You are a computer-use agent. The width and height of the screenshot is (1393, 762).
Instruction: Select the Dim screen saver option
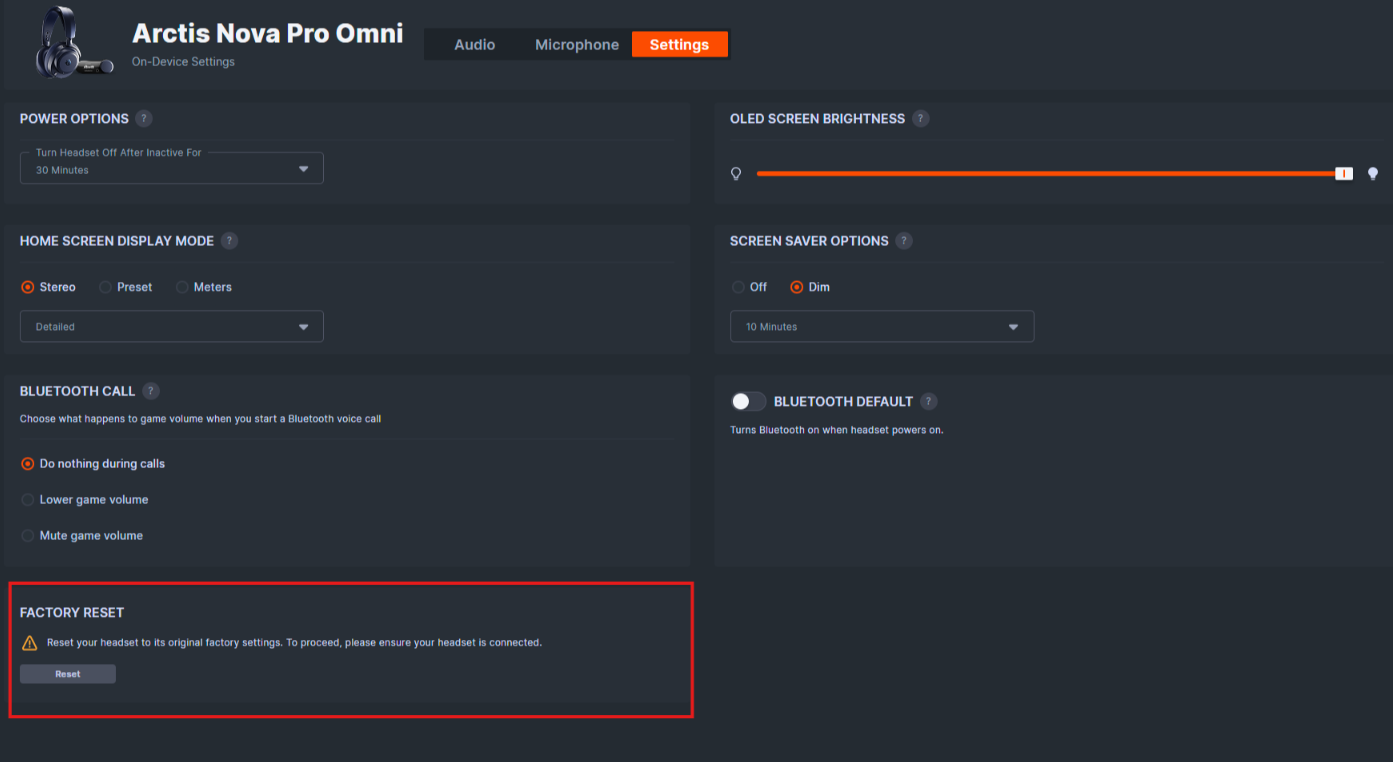point(810,287)
